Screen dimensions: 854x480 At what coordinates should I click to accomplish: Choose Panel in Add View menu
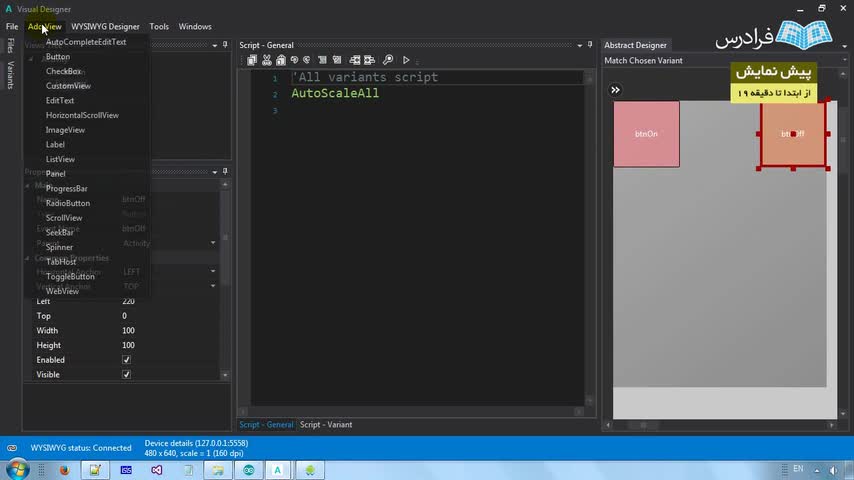(56, 174)
